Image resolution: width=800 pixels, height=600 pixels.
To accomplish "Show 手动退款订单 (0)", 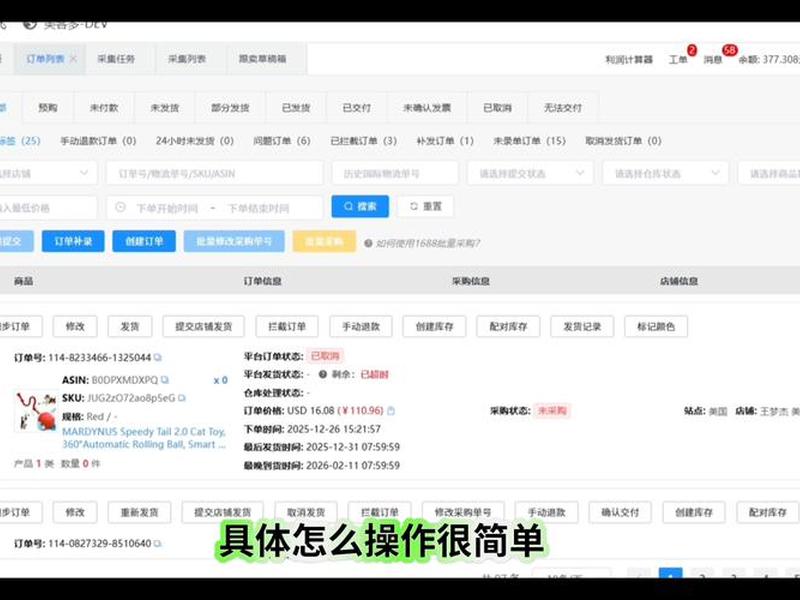I will pos(98,141).
